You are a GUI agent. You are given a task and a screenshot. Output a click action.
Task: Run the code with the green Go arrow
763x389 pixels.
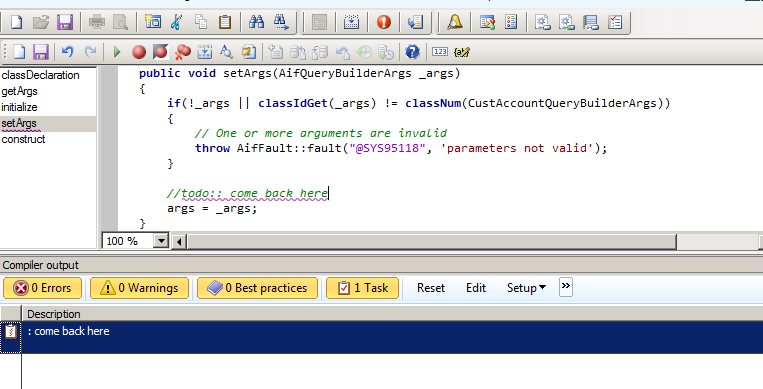coord(117,52)
